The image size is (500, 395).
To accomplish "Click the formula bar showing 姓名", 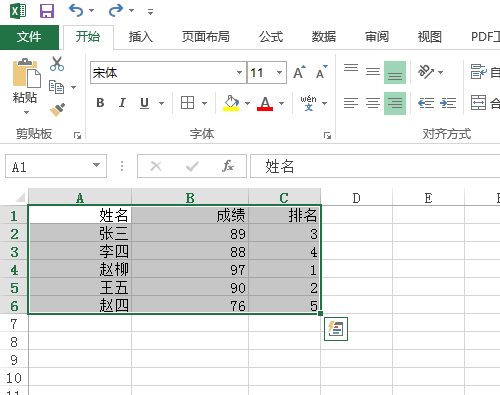I will coord(375,166).
